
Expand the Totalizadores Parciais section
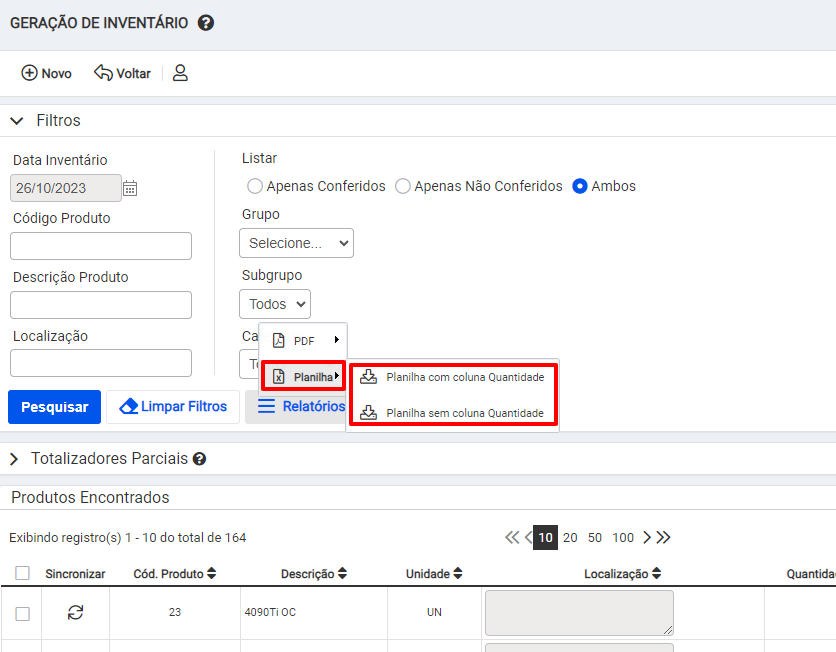(x=14, y=459)
